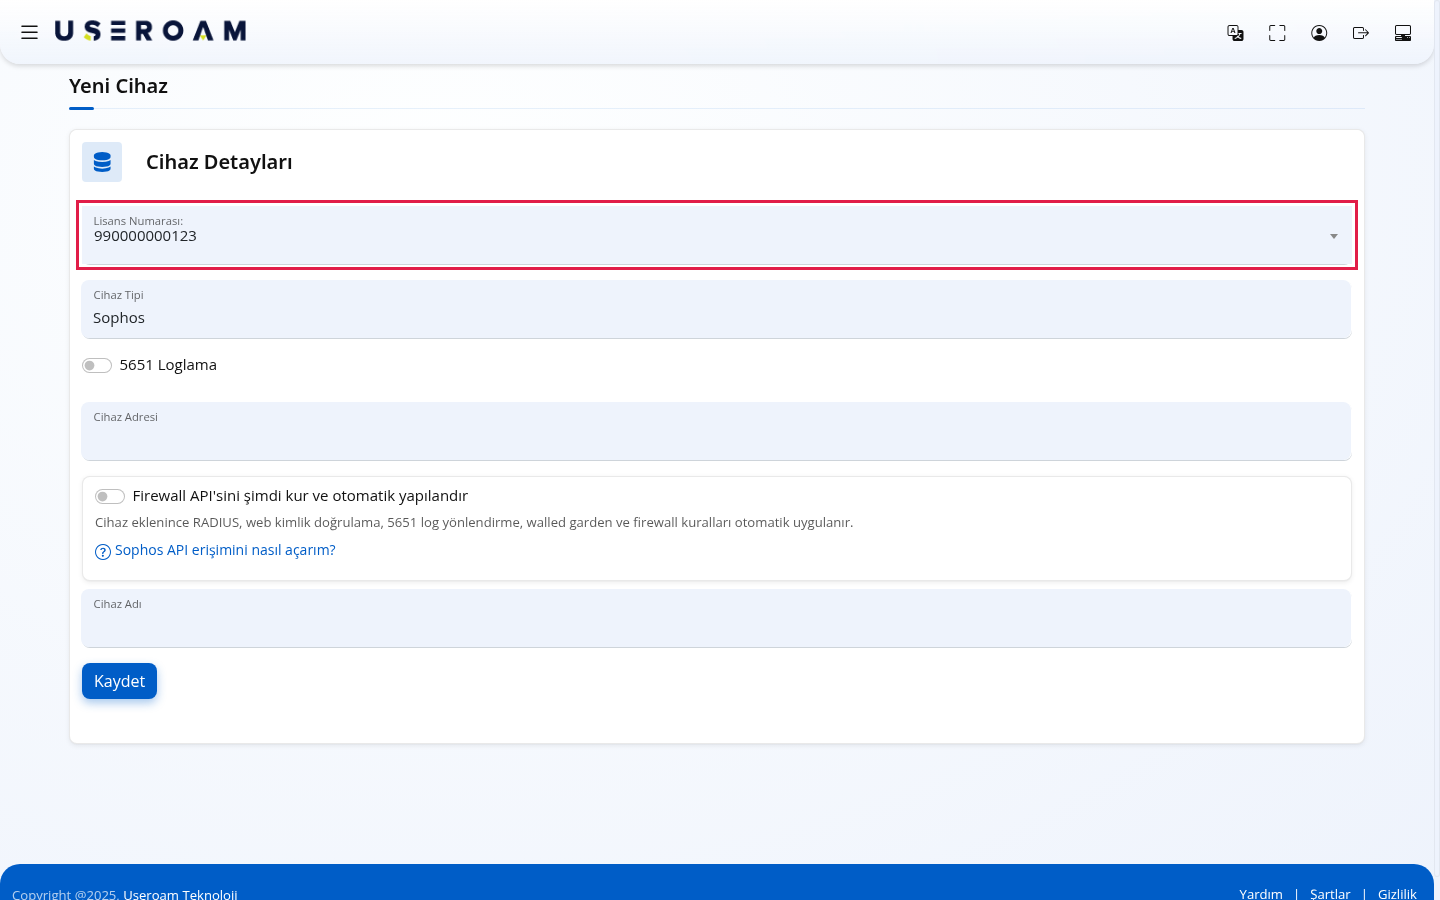Open the Gizlilik footer link

pyautogui.click(x=1397, y=894)
